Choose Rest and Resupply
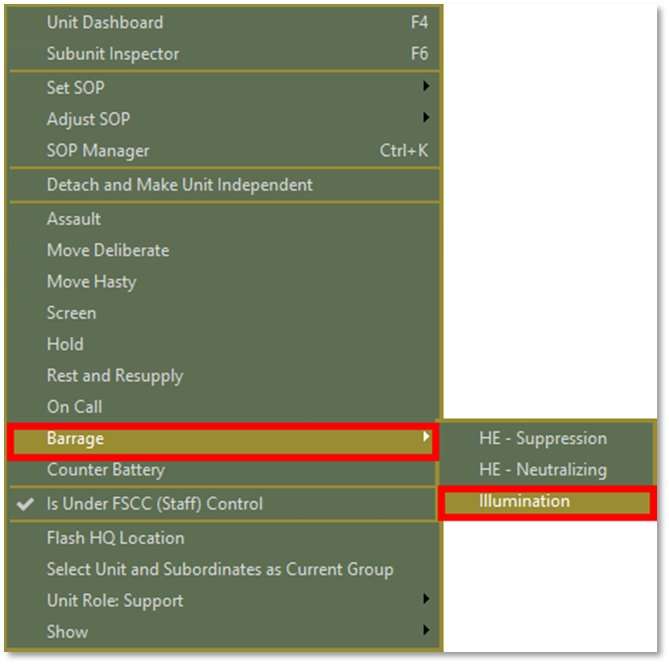Screen dimensions: 669x664 tap(115, 376)
